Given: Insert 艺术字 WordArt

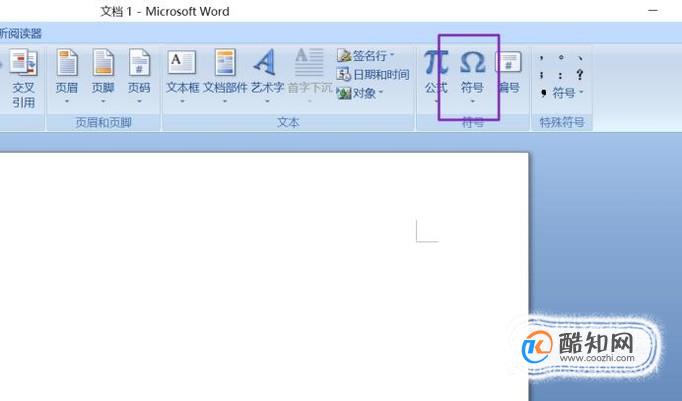Looking at the screenshot, I should [267, 77].
